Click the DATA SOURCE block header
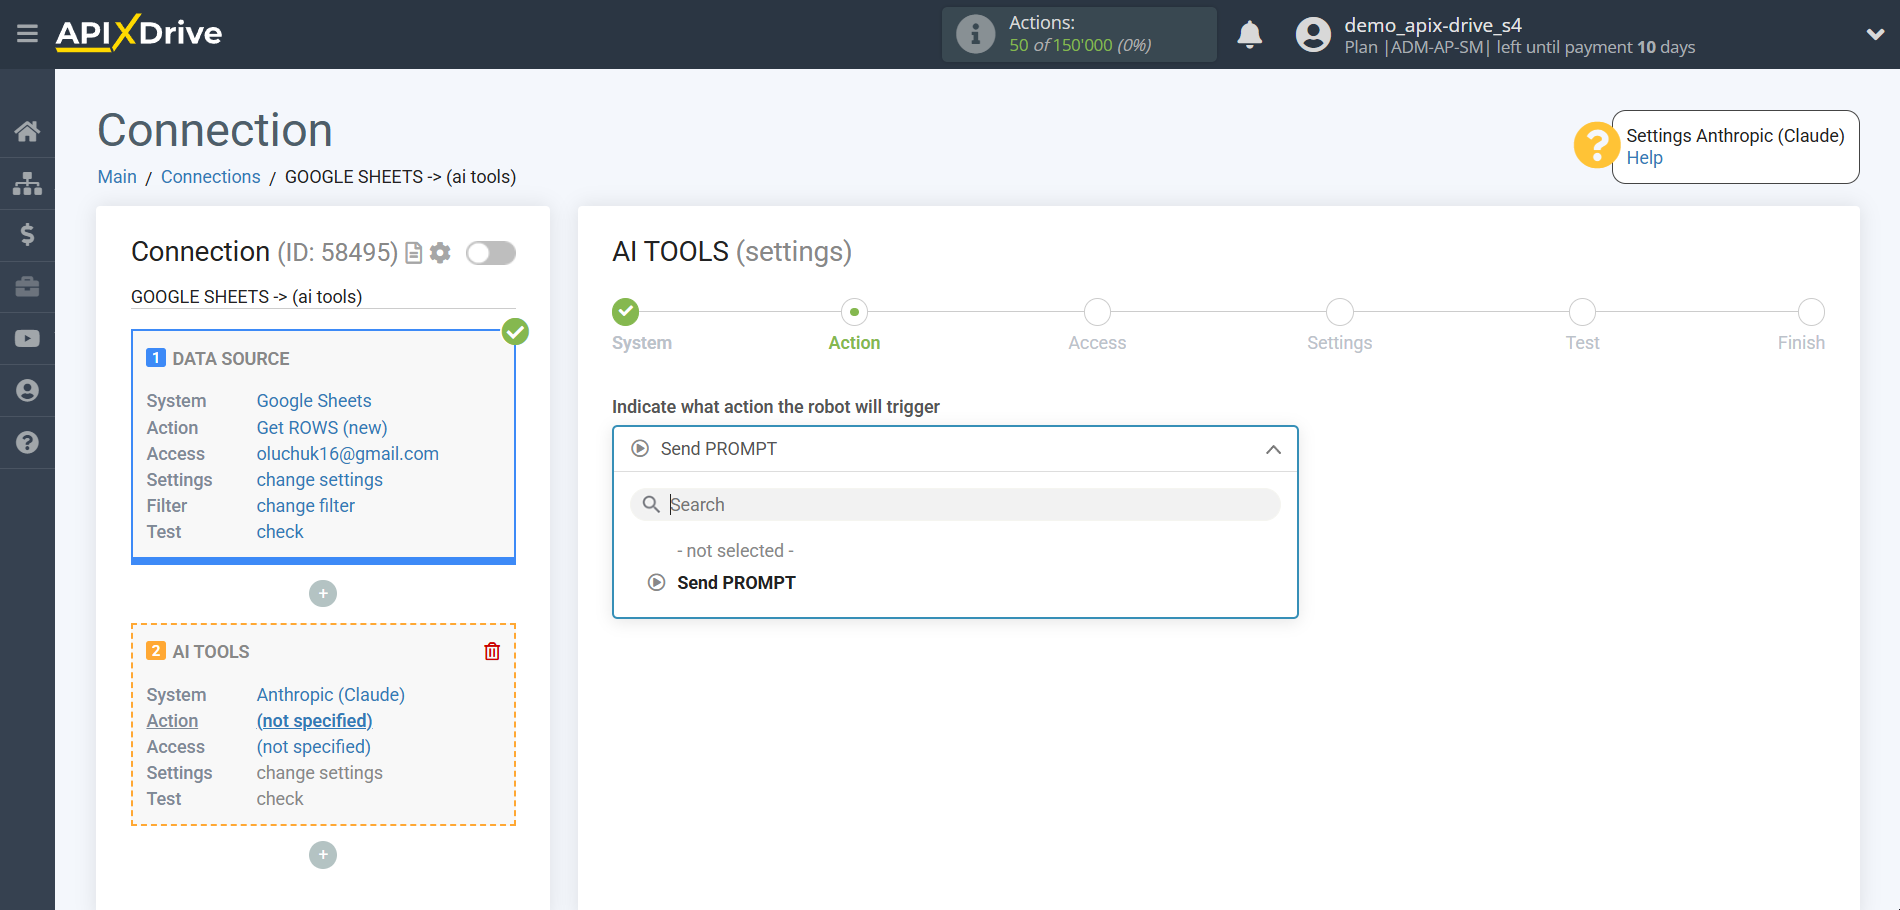Viewport: 1900px width, 910px height. pyautogui.click(x=231, y=359)
